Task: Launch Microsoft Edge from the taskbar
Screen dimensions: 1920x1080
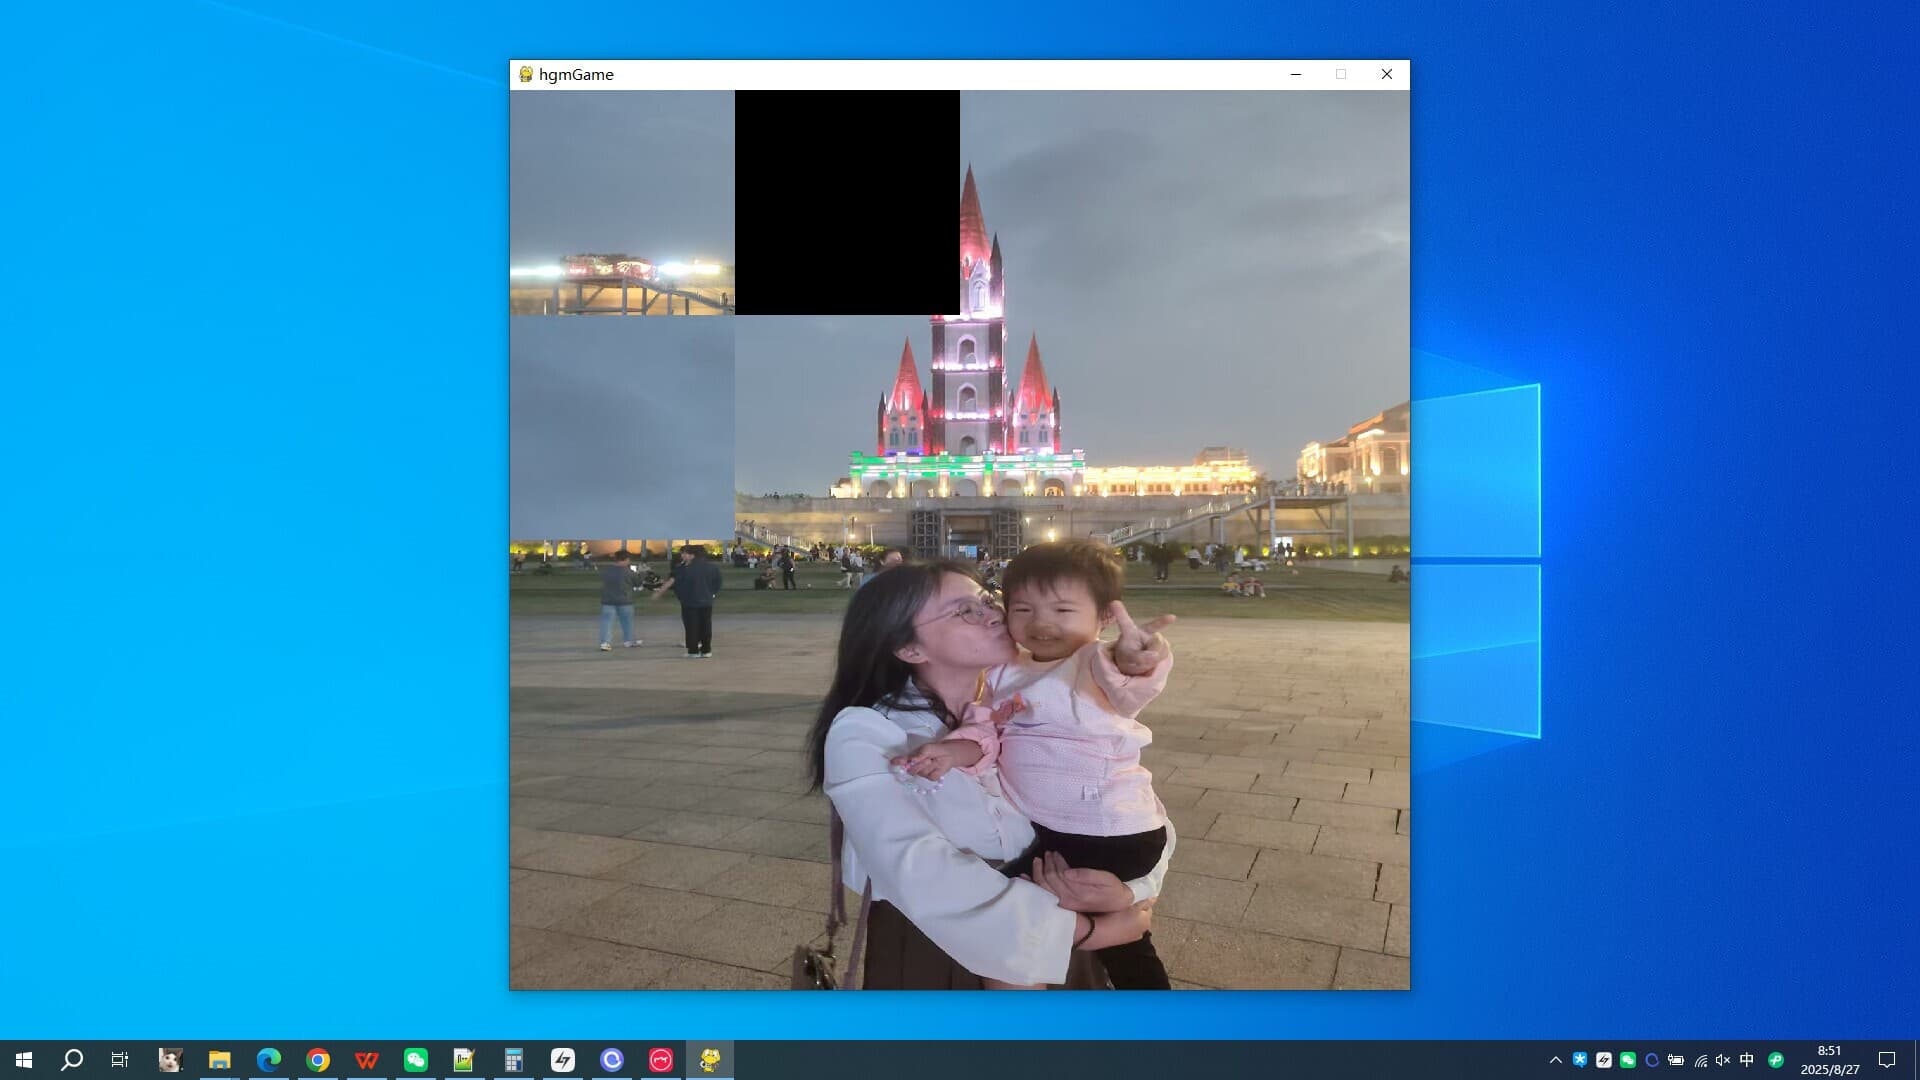Action: [x=268, y=1060]
